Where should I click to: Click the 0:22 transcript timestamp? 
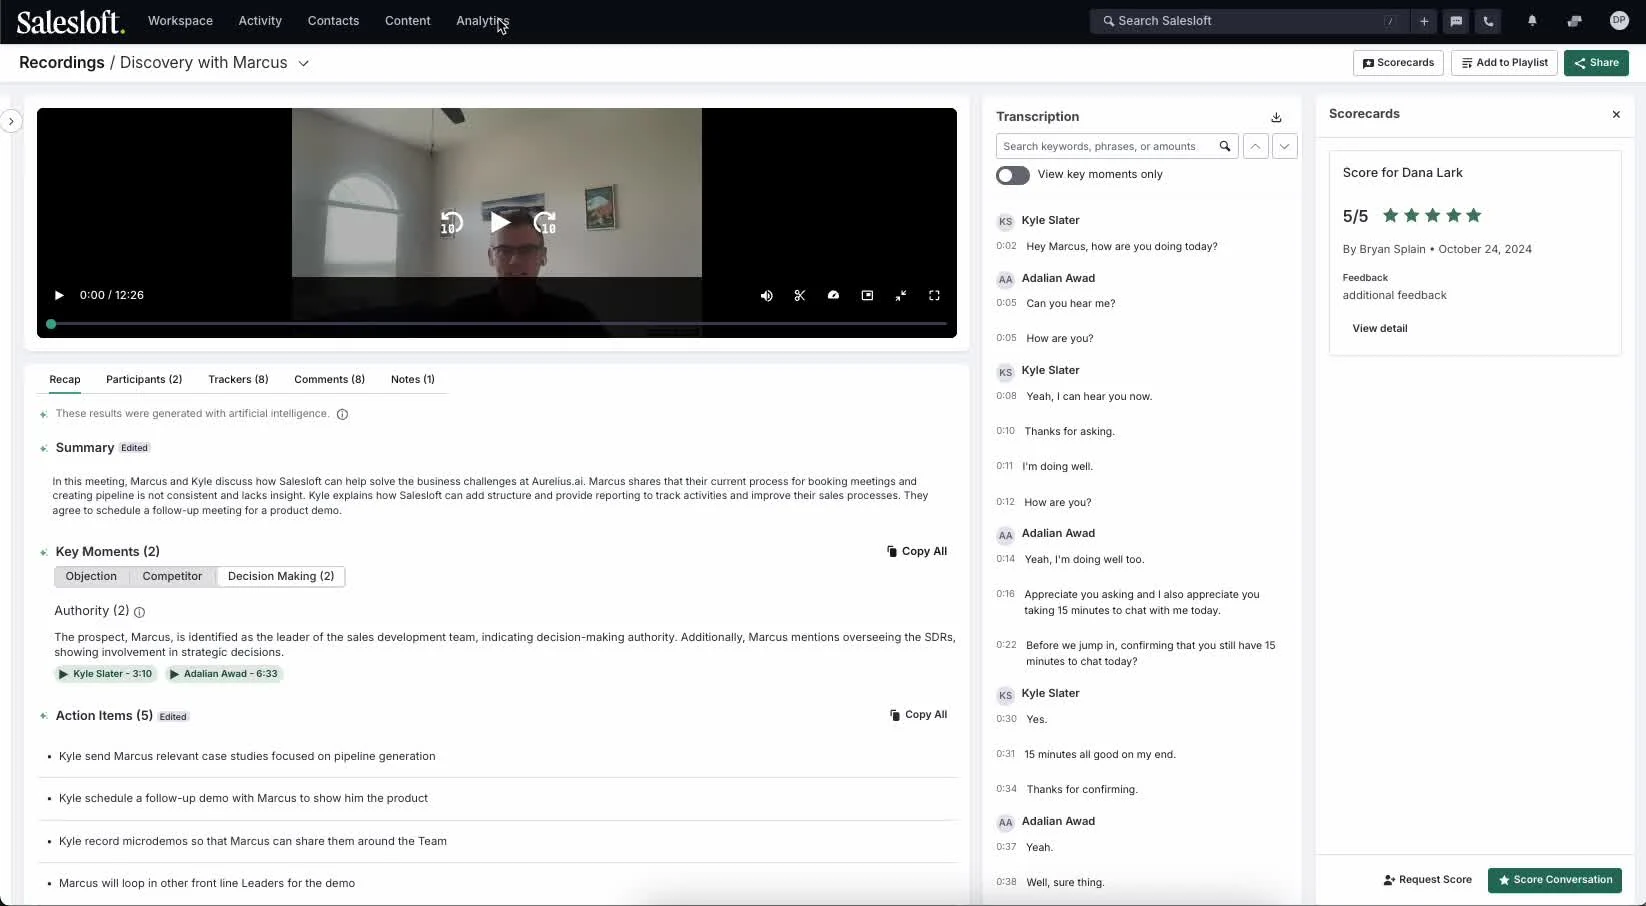click(x=1006, y=646)
